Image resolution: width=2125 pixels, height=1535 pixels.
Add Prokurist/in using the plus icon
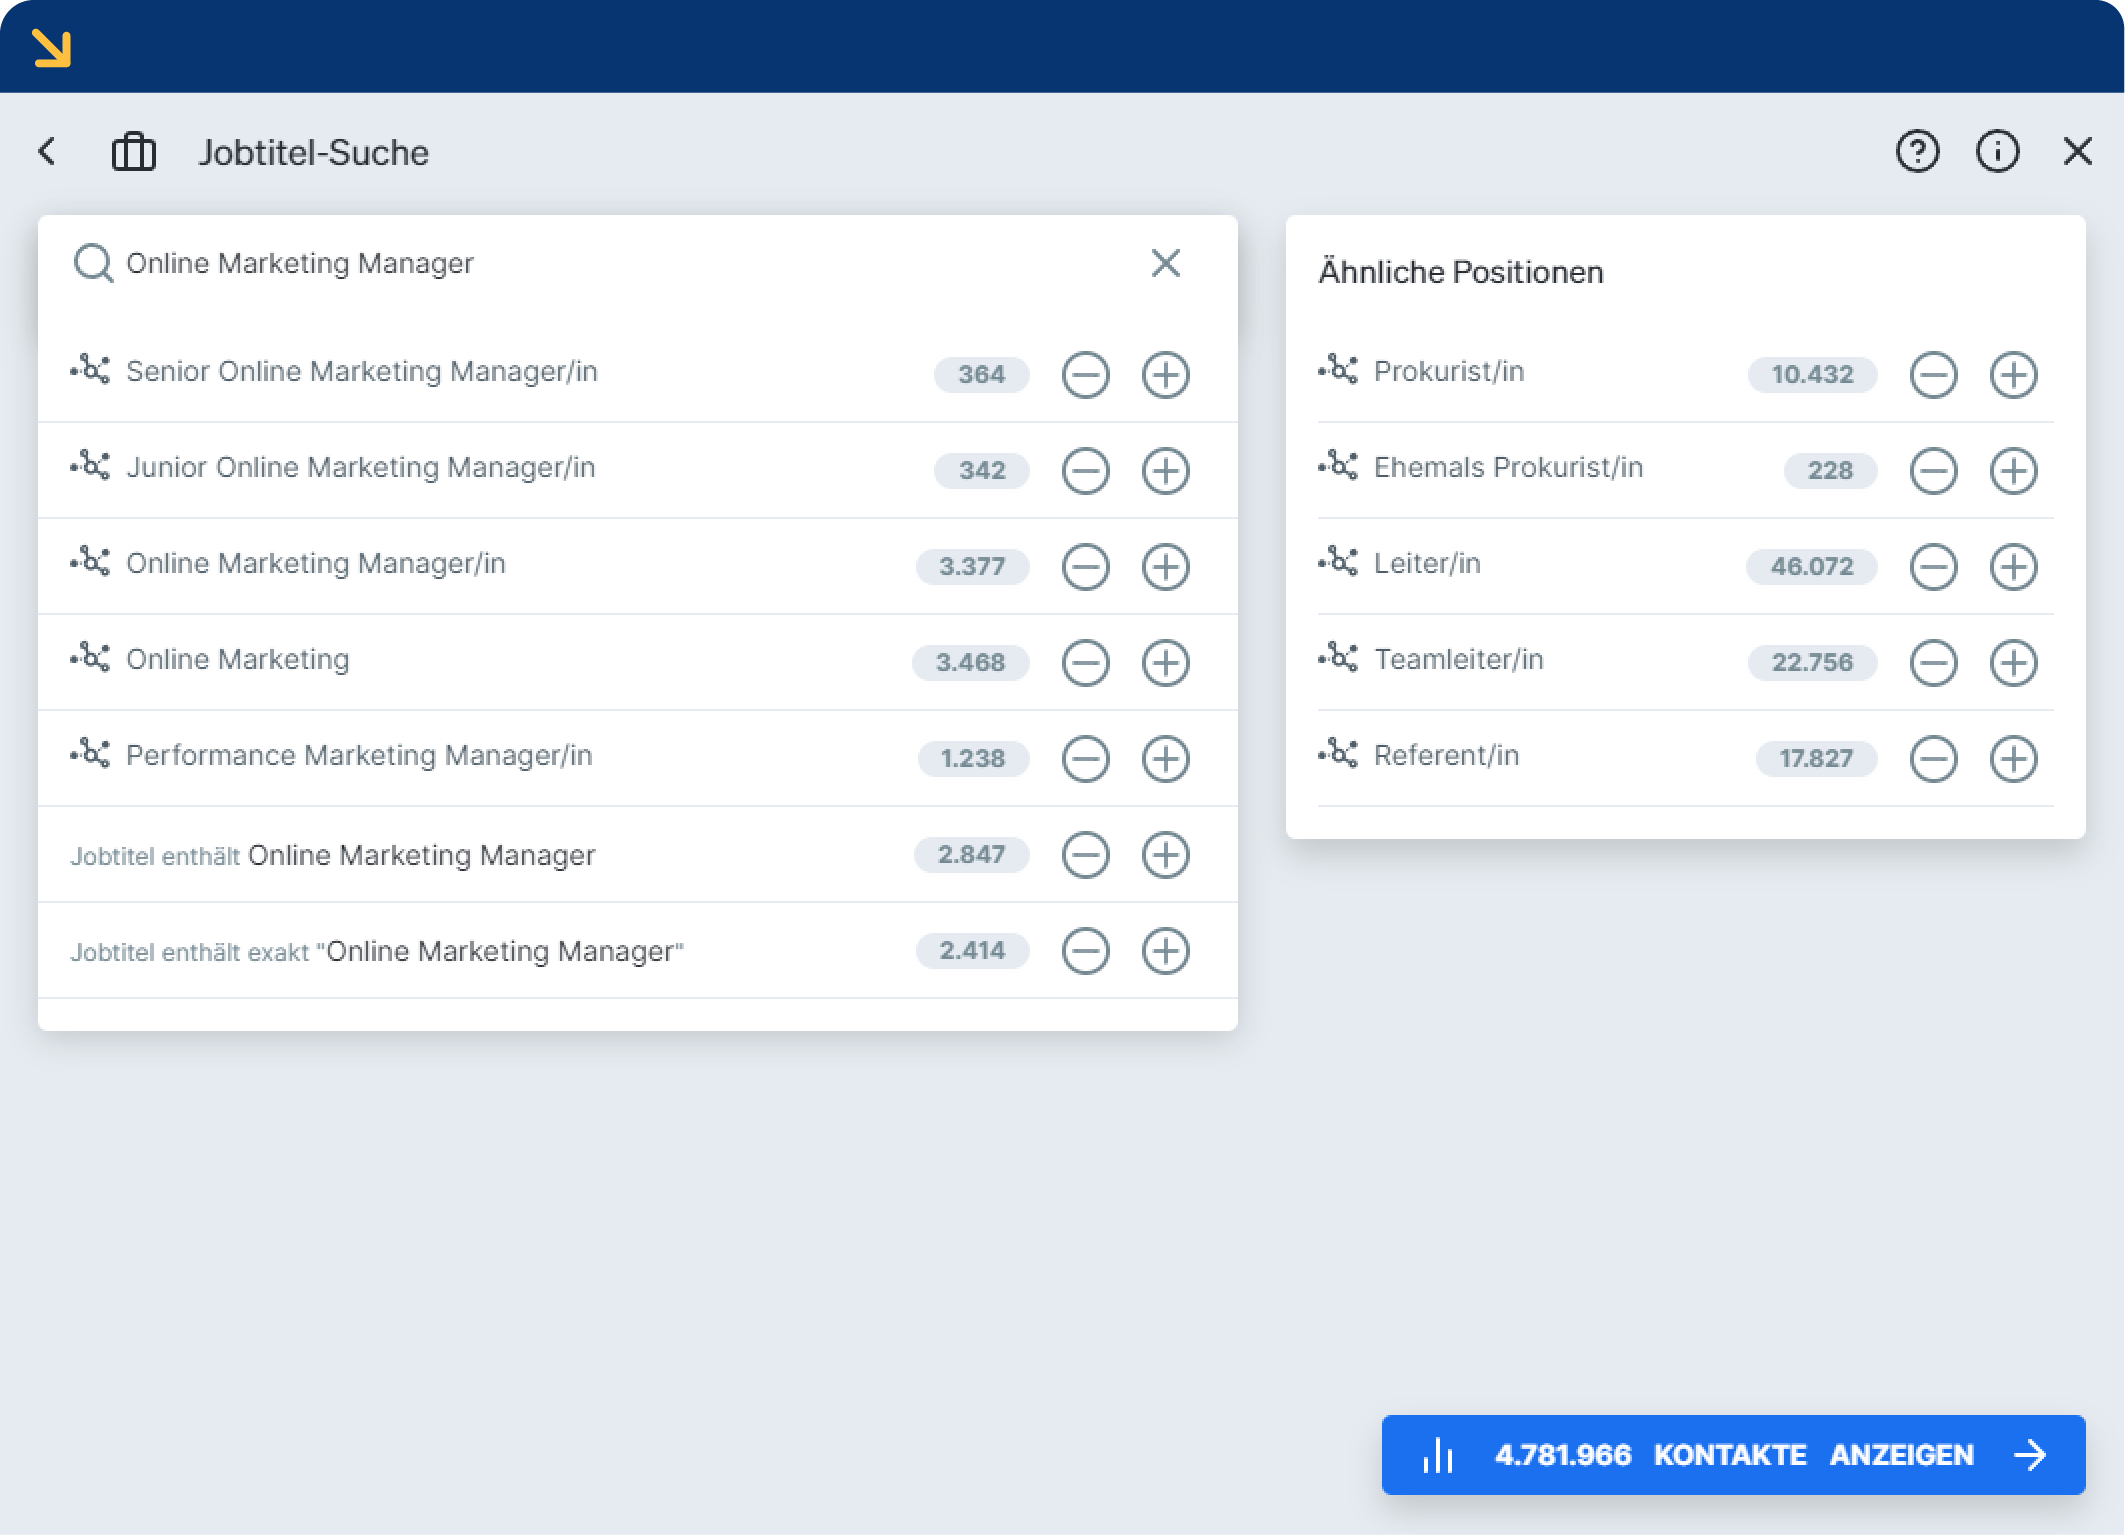tap(2012, 375)
